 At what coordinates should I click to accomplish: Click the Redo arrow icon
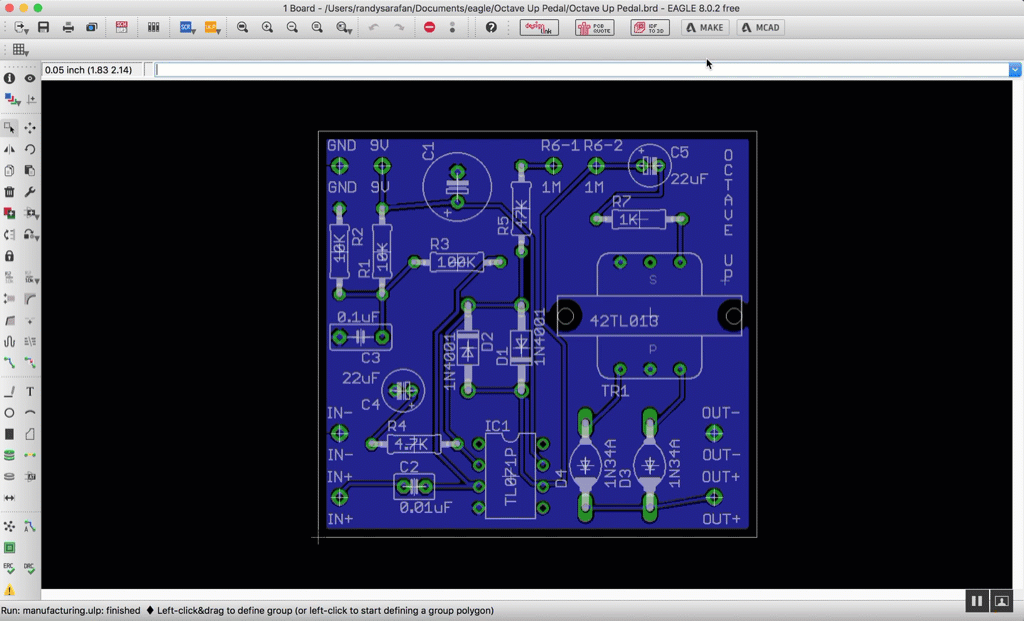pos(398,27)
